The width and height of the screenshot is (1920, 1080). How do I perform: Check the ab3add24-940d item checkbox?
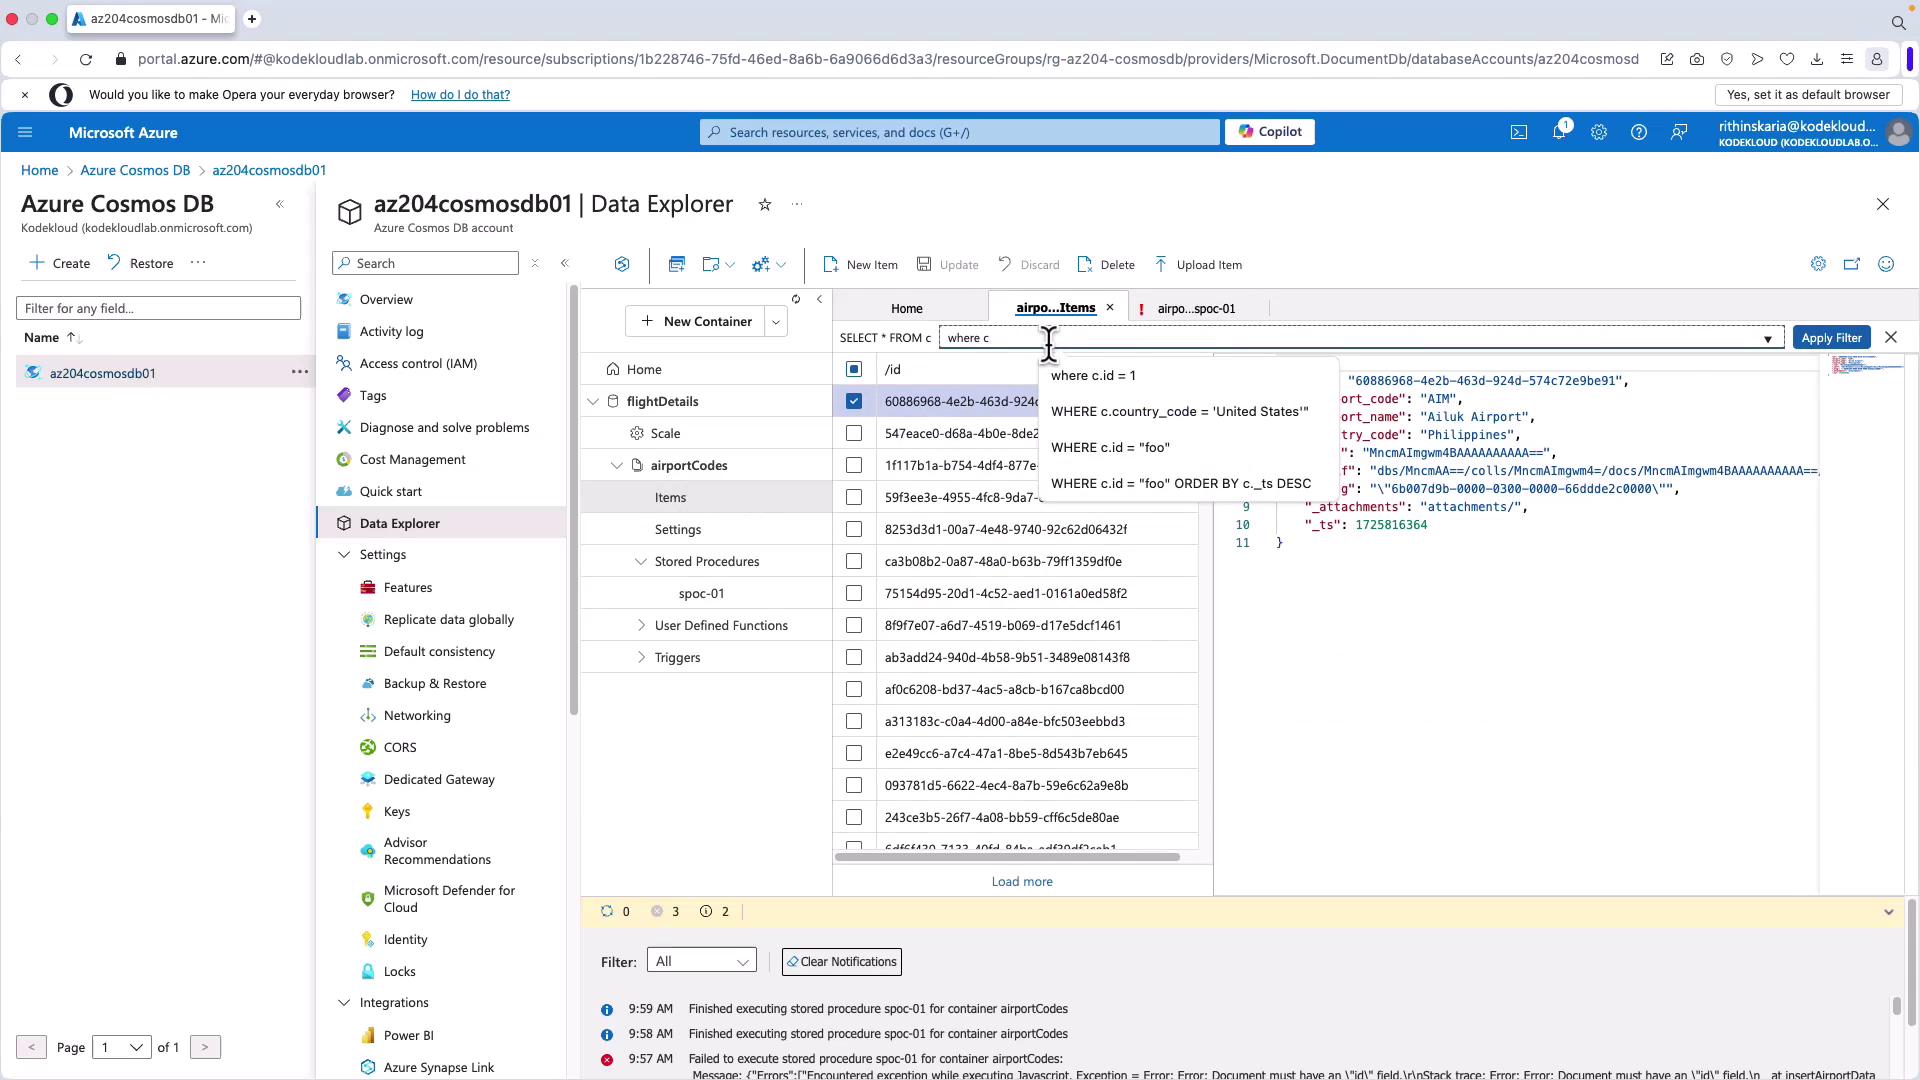click(854, 657)
